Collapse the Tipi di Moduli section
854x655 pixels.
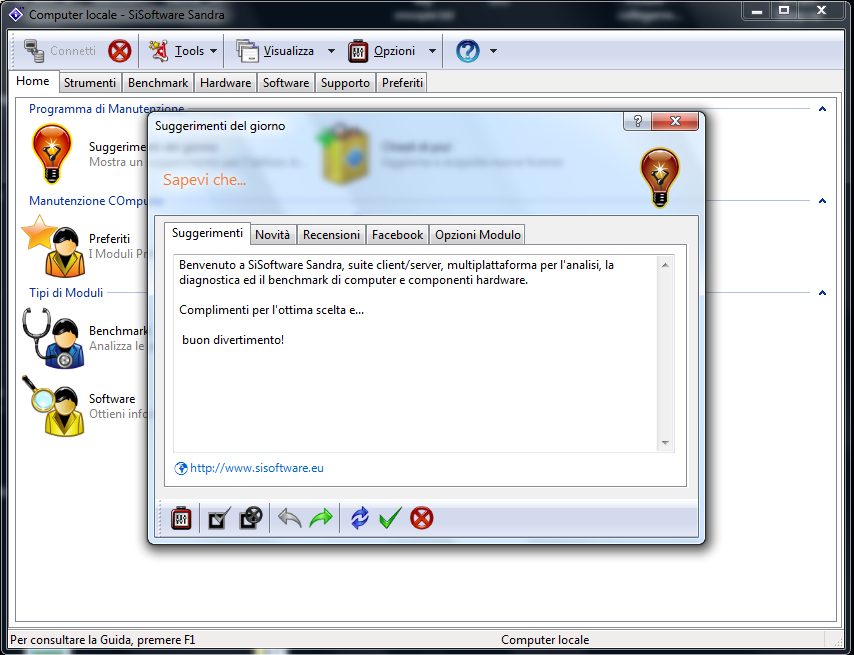tap(822, 293)
